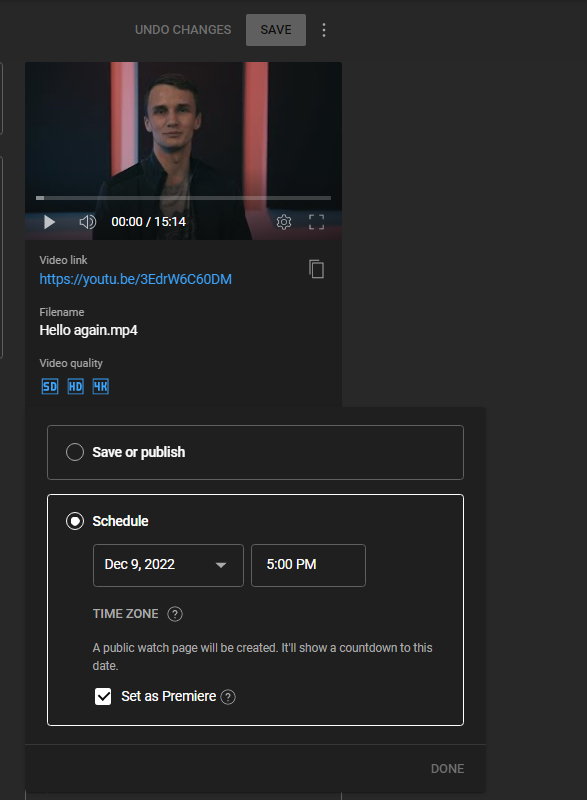Screen dimensions: 587x800
Task: Enter fullscreen in the video preview
Action: (x=316, y=222)
